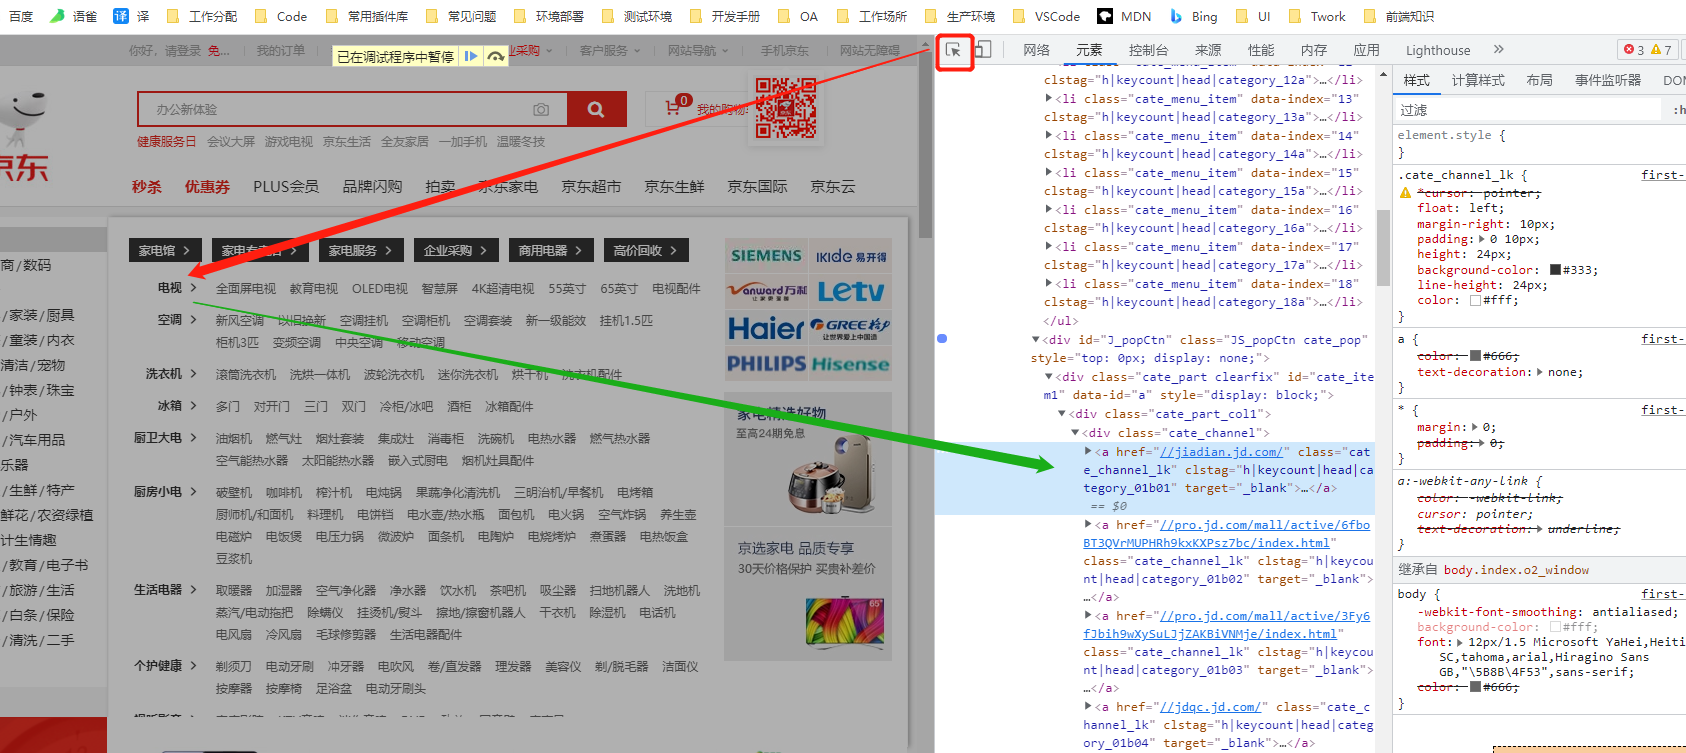Open the 测试环境 bookmarks folder

pos(637,16)
